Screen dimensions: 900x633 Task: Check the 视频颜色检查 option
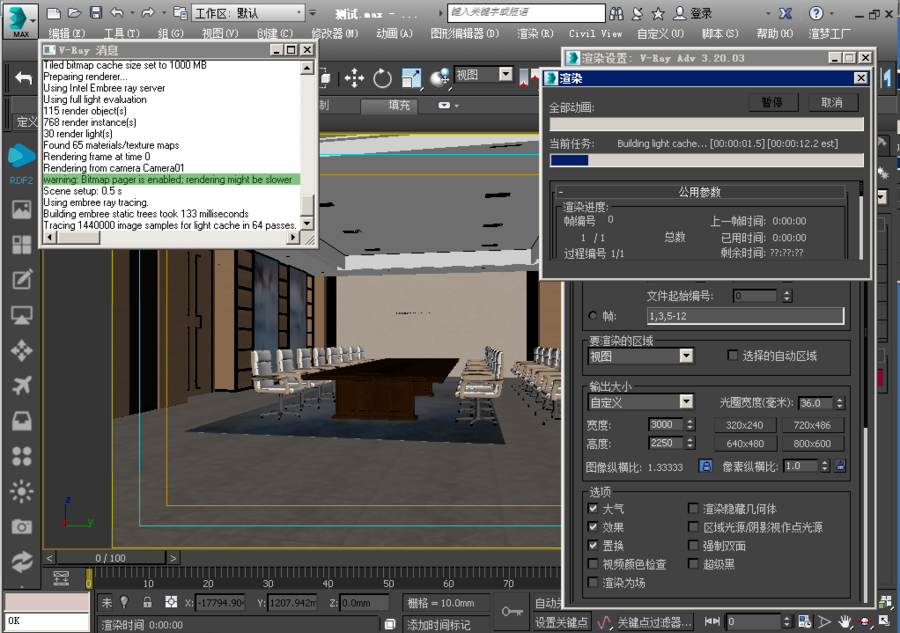pyautogui.click(x=593, y=564)
